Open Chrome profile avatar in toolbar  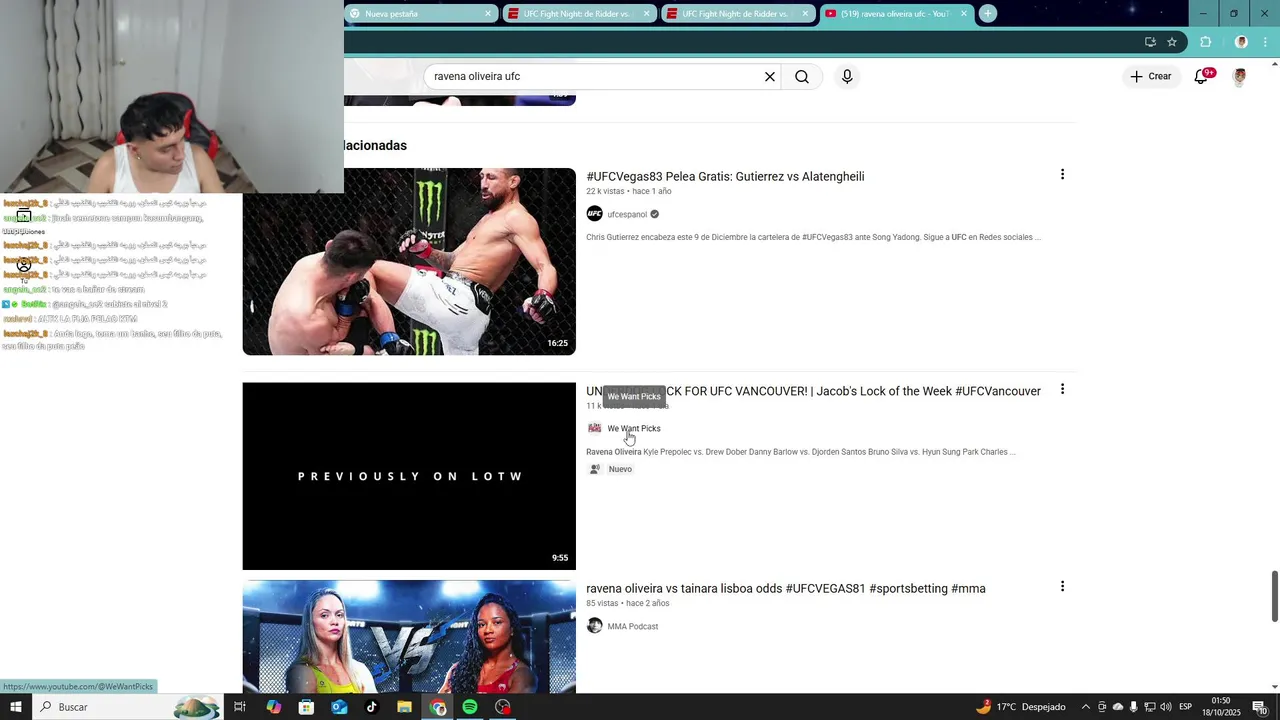pos(1241,42)
